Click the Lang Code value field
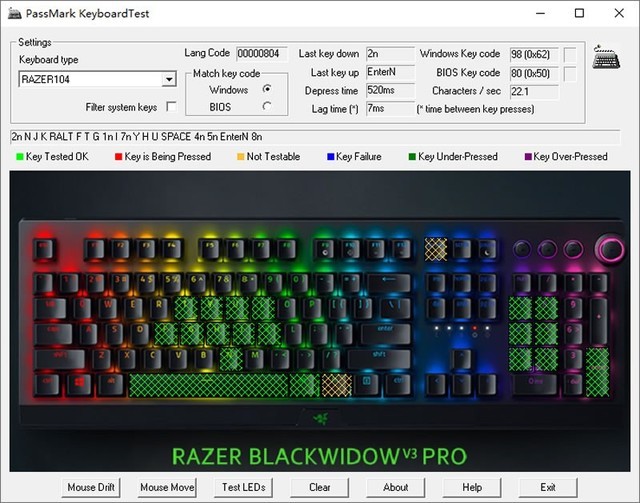This screenshot has width=640, height=503. coord(262,53)
